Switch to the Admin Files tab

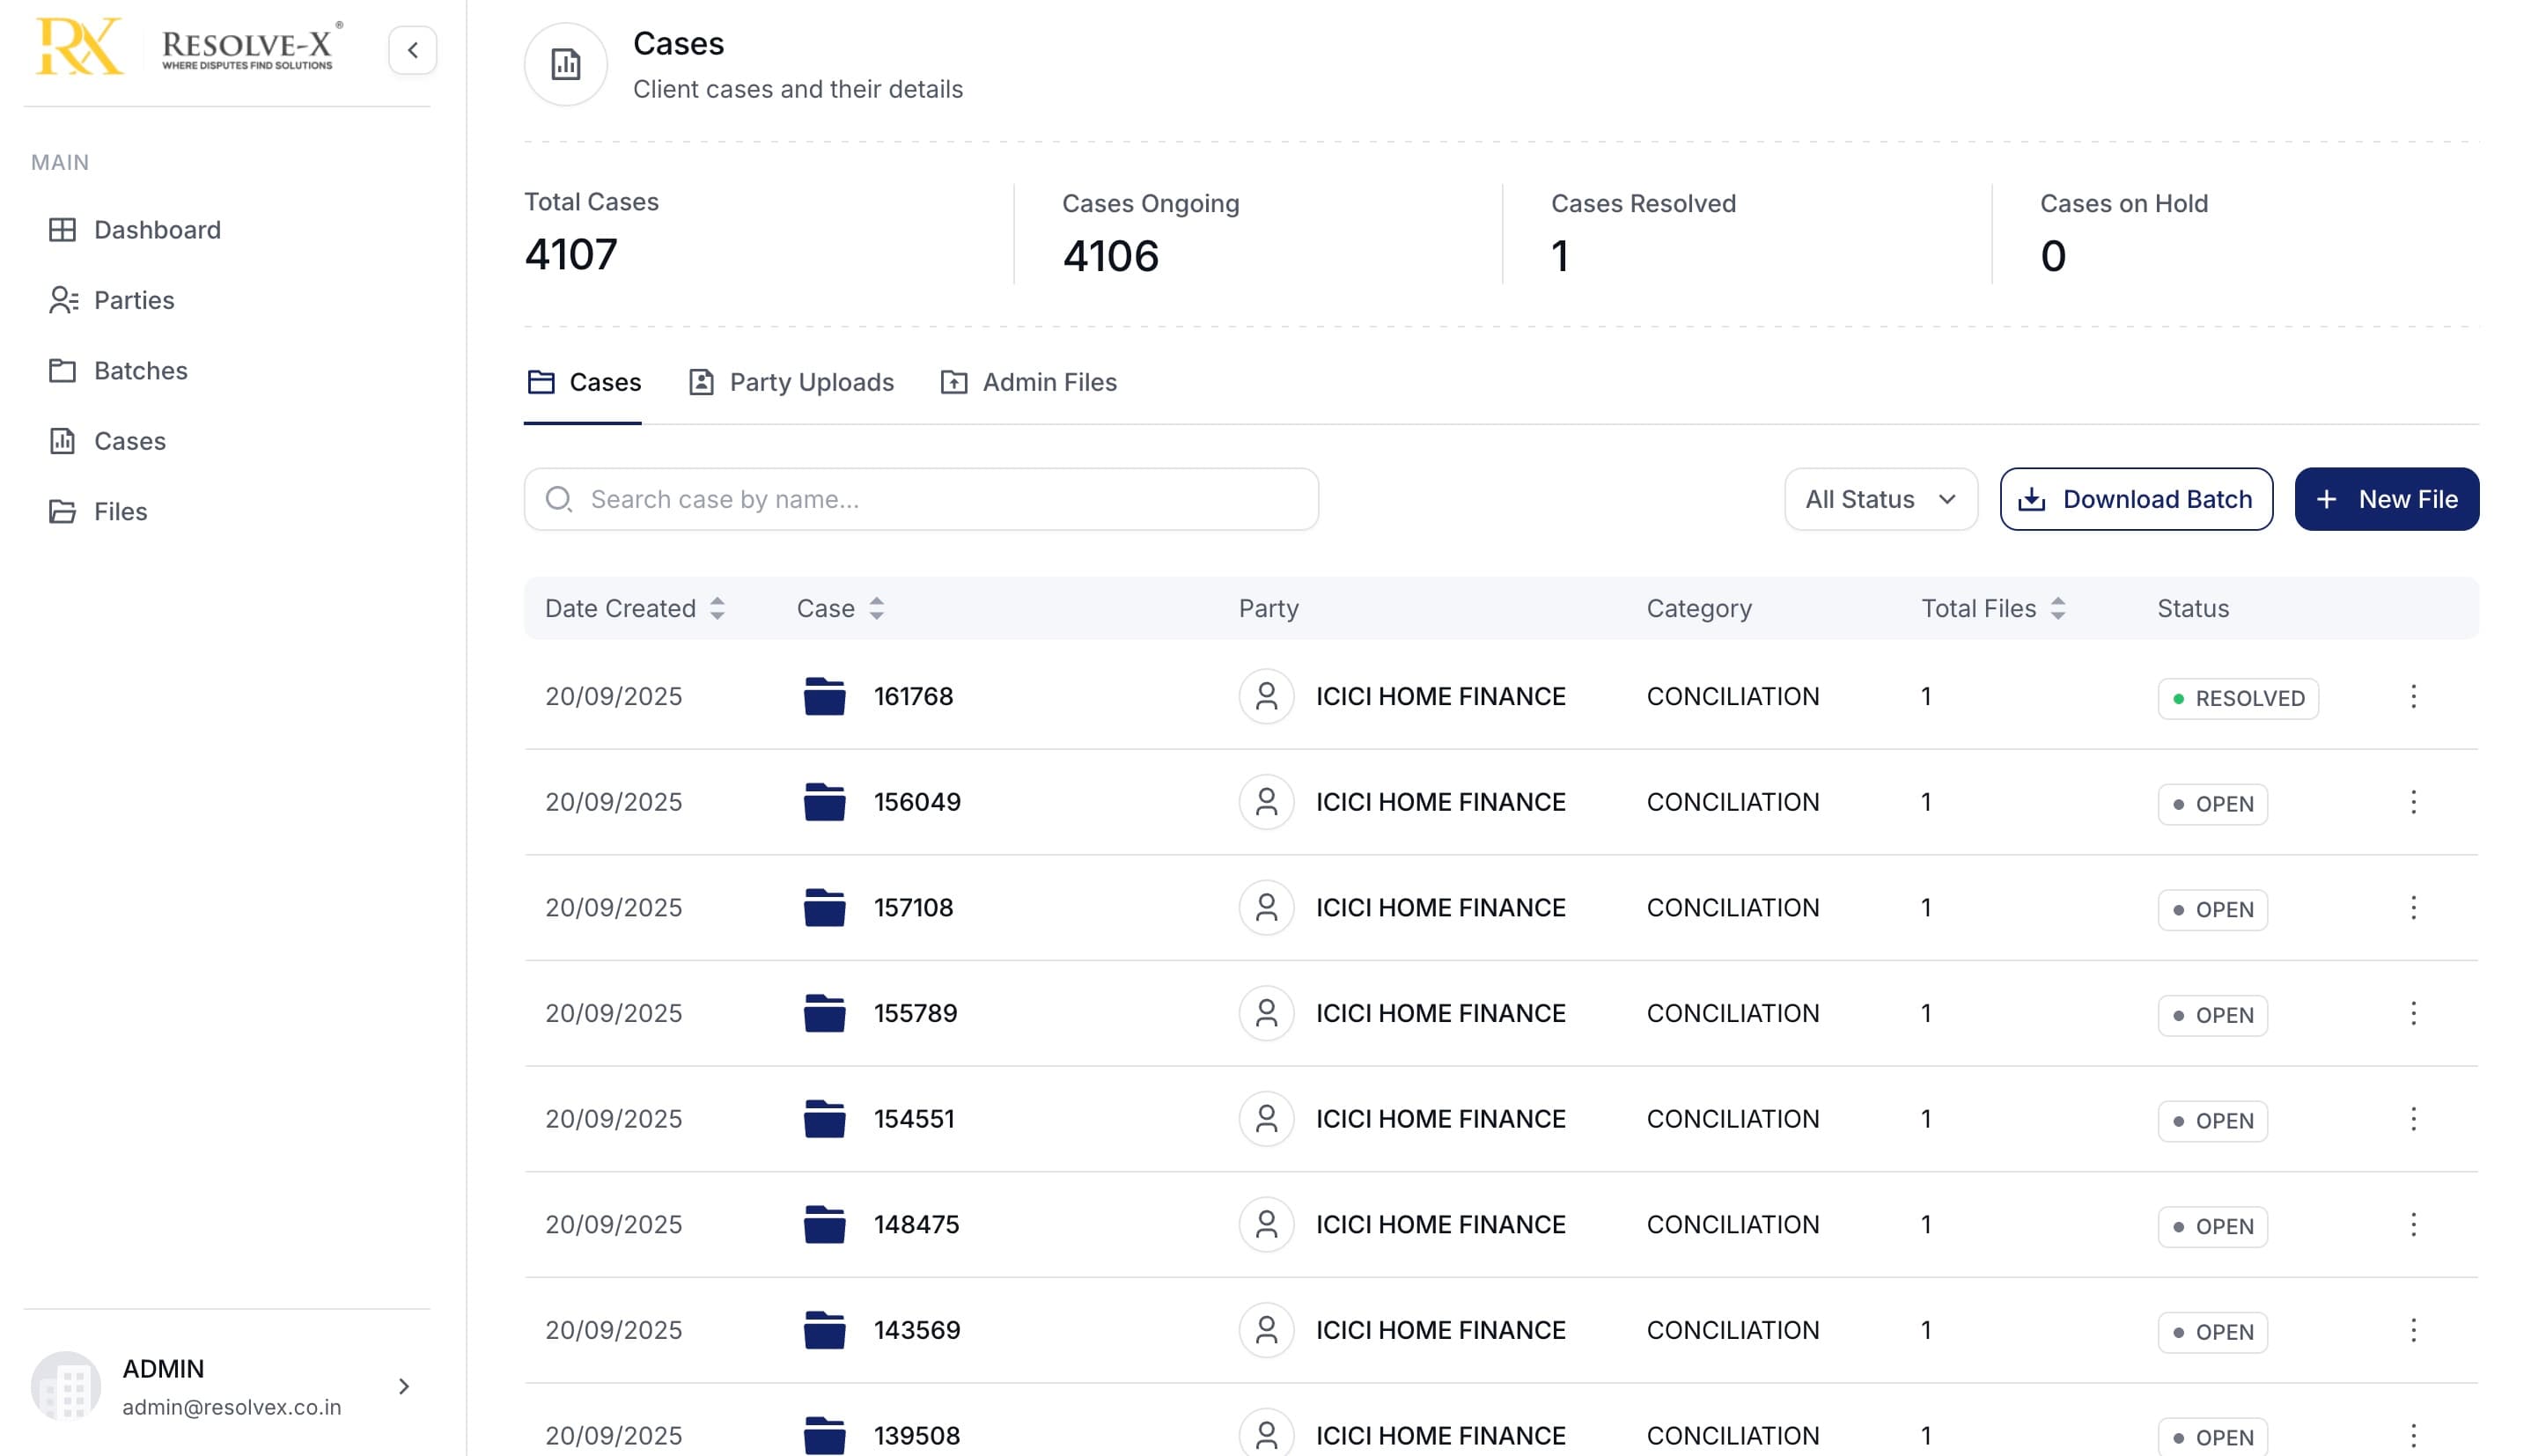click(1029, 382)
